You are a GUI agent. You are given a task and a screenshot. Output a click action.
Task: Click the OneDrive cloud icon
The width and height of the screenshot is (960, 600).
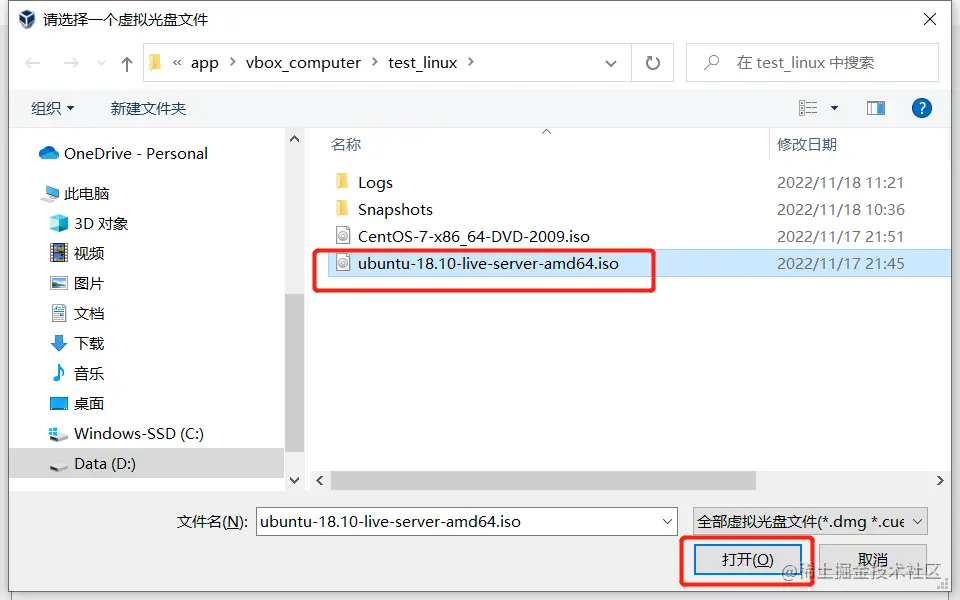[48, 152]
